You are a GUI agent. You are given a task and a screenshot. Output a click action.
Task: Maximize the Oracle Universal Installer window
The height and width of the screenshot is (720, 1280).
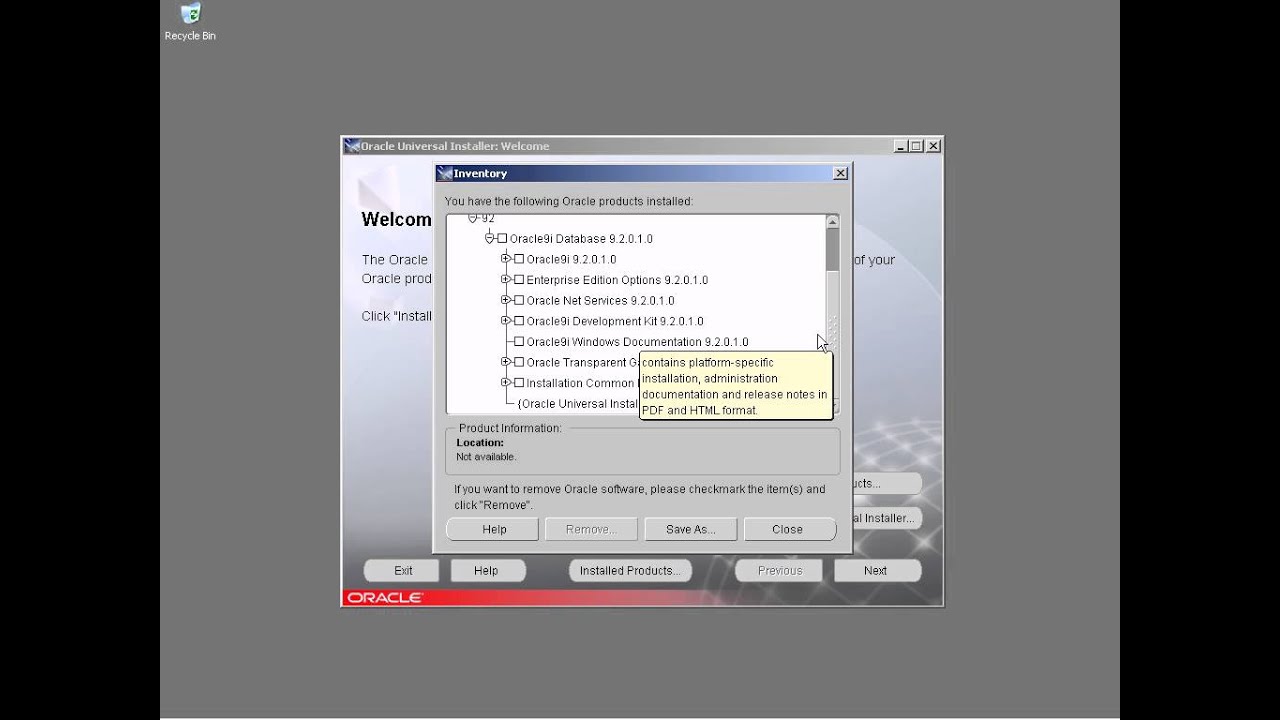(x=916, y=146)
